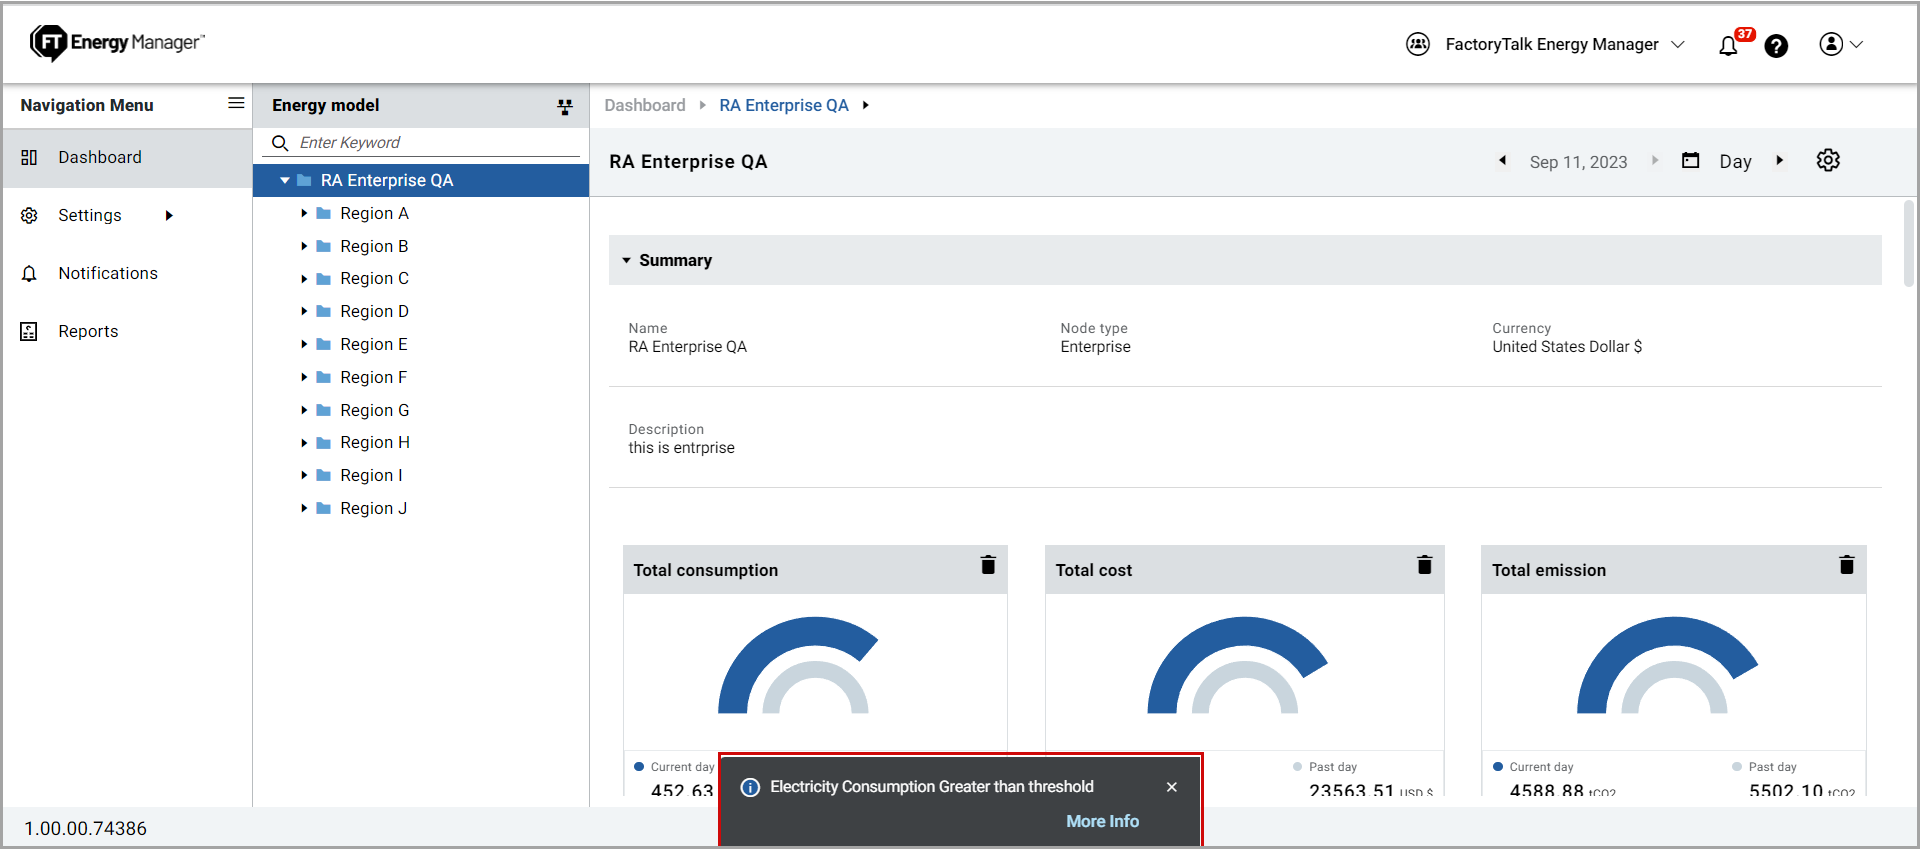Collapse the Summary section
1920x849 pixels.
click(x=627, y=261)
